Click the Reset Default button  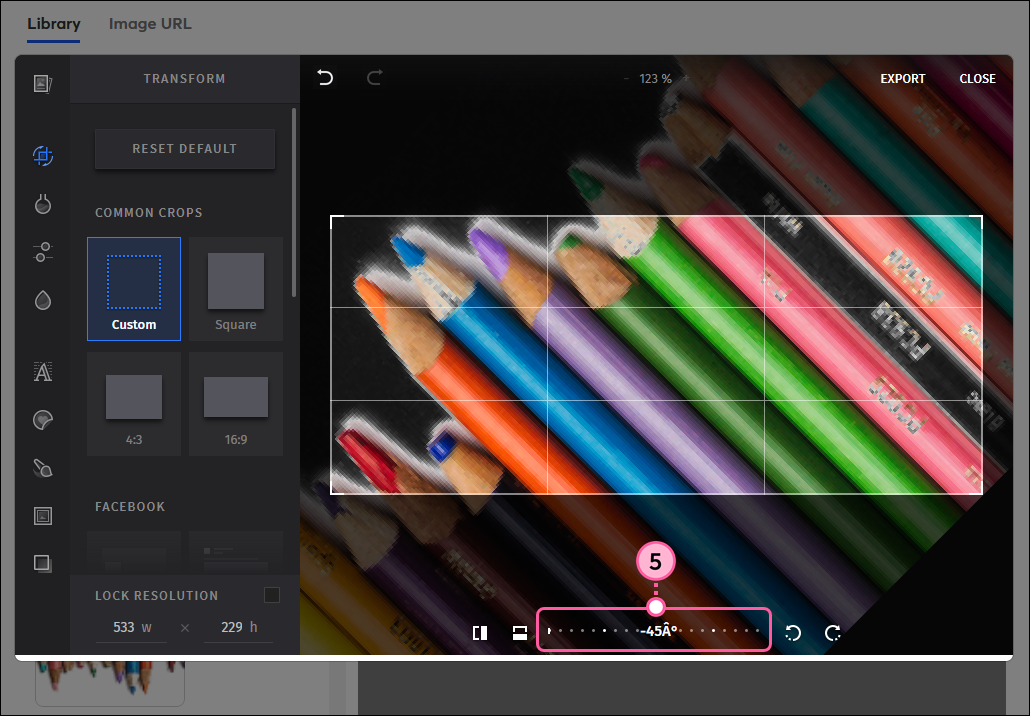click(185, 148)
